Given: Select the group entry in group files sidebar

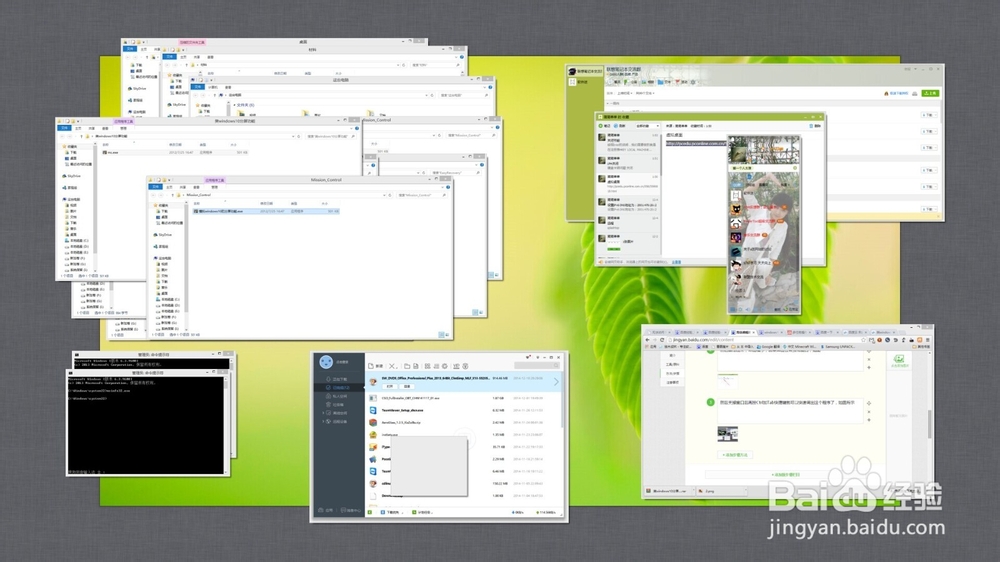Looking at the screenshot, I should [x=585, y=71].
